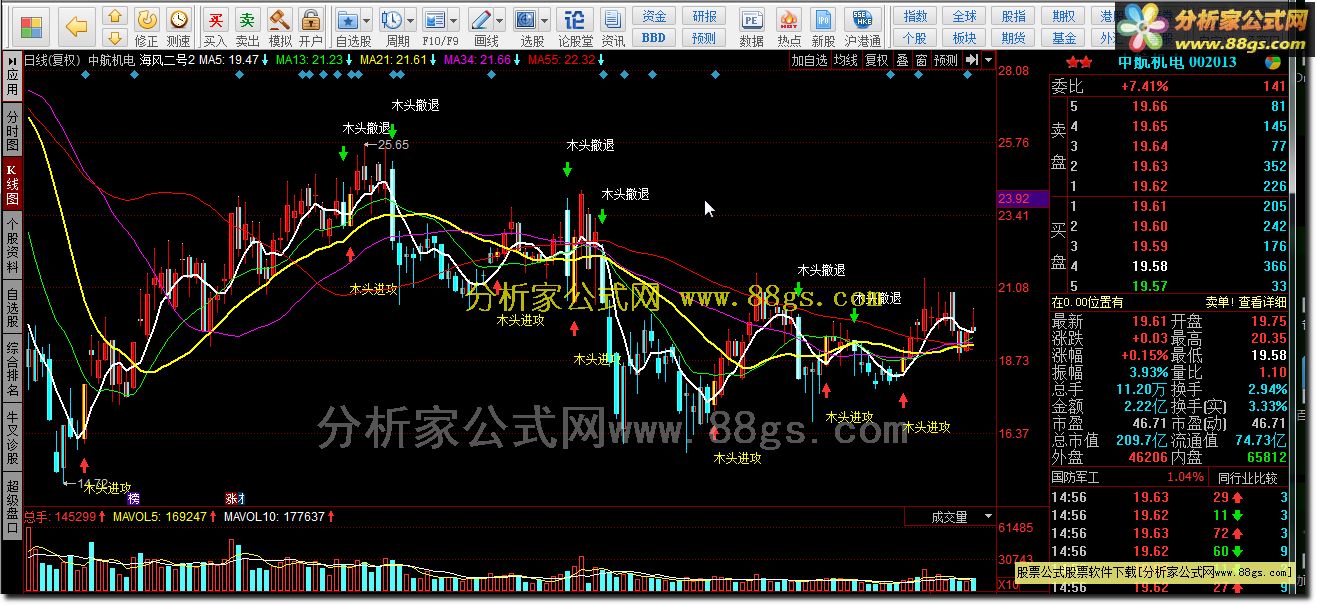Open the 个股资料 sidebar tab
This screenshot has width=1317, height=605.
(12, 245)
